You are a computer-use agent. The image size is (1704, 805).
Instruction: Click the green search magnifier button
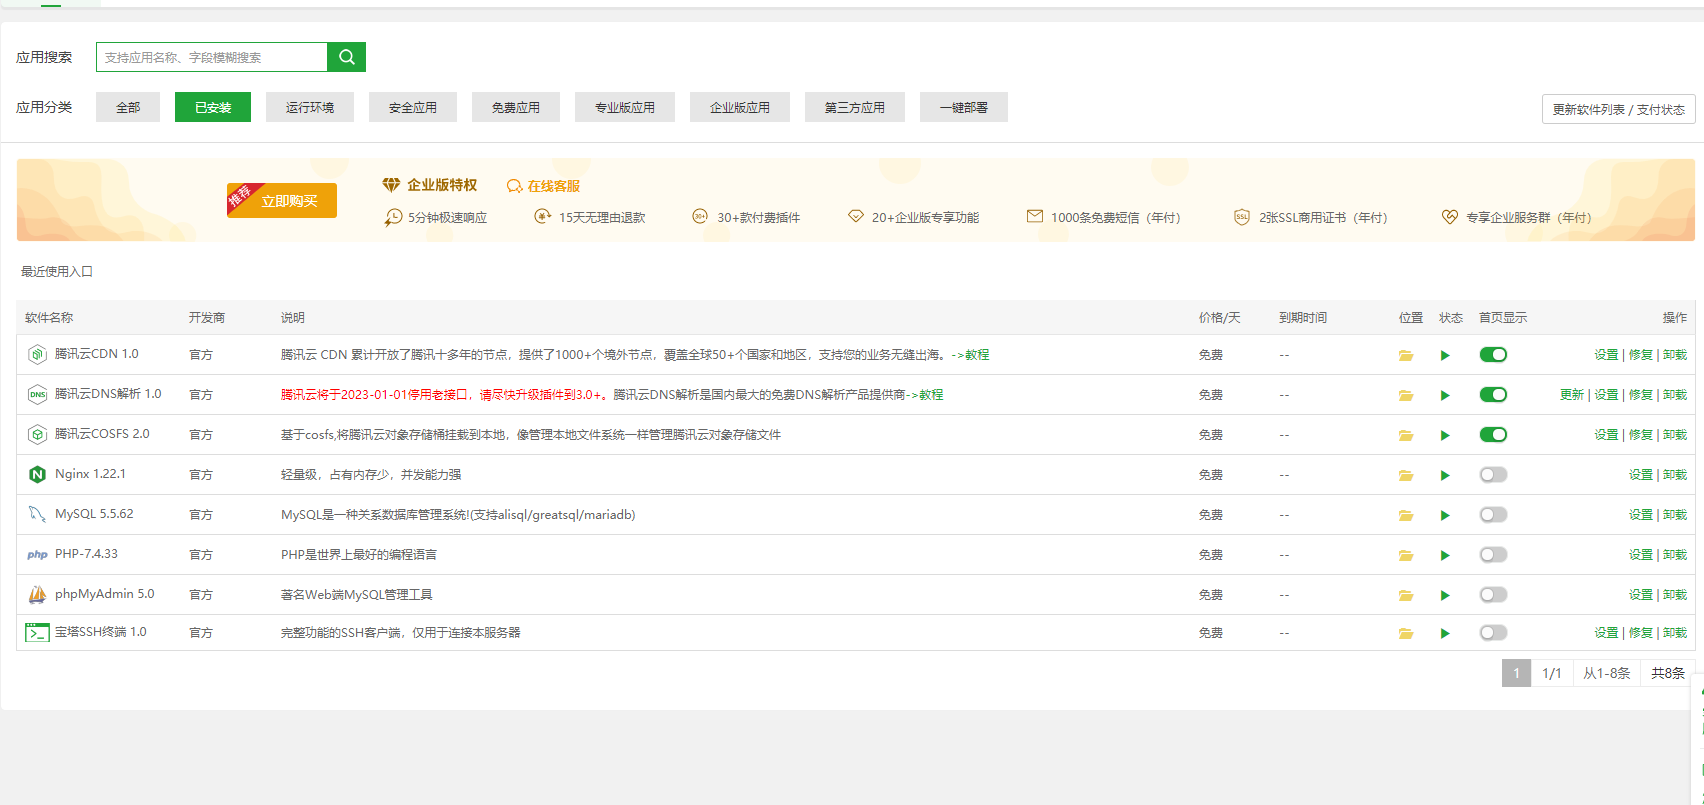pos(346,57)
